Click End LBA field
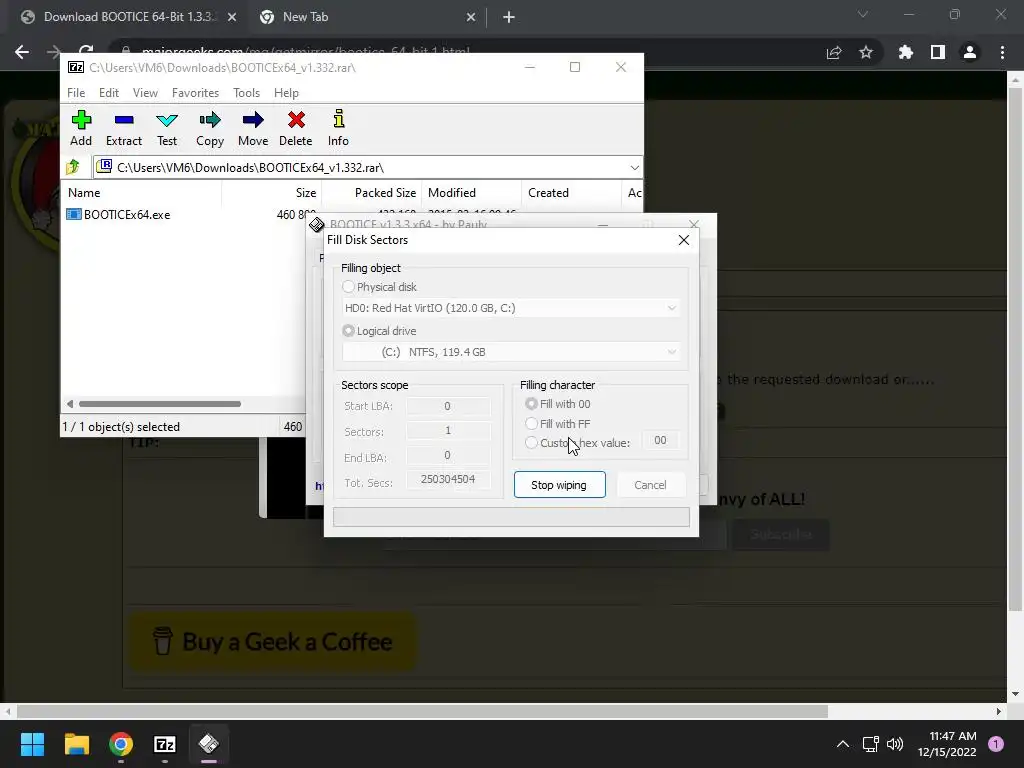1024x768 pixels. tap(448, 455)
